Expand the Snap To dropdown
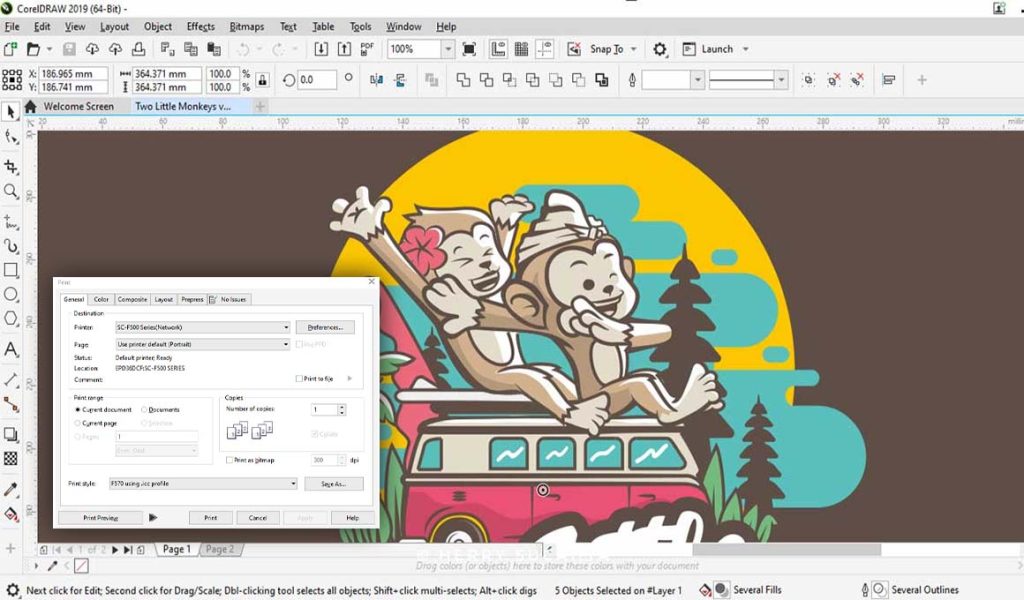Screen dimensions: 1024x600 [633, 49]
